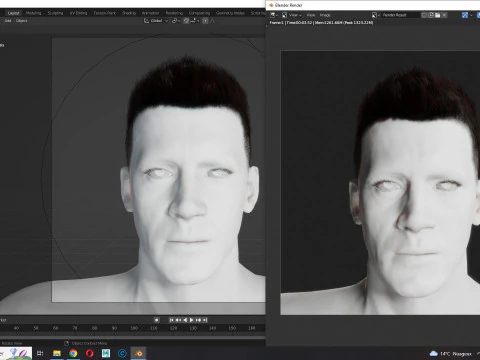Switch to UV Editing workspace
This screenshot has width=480, height=360.
(x=78, y=13)
